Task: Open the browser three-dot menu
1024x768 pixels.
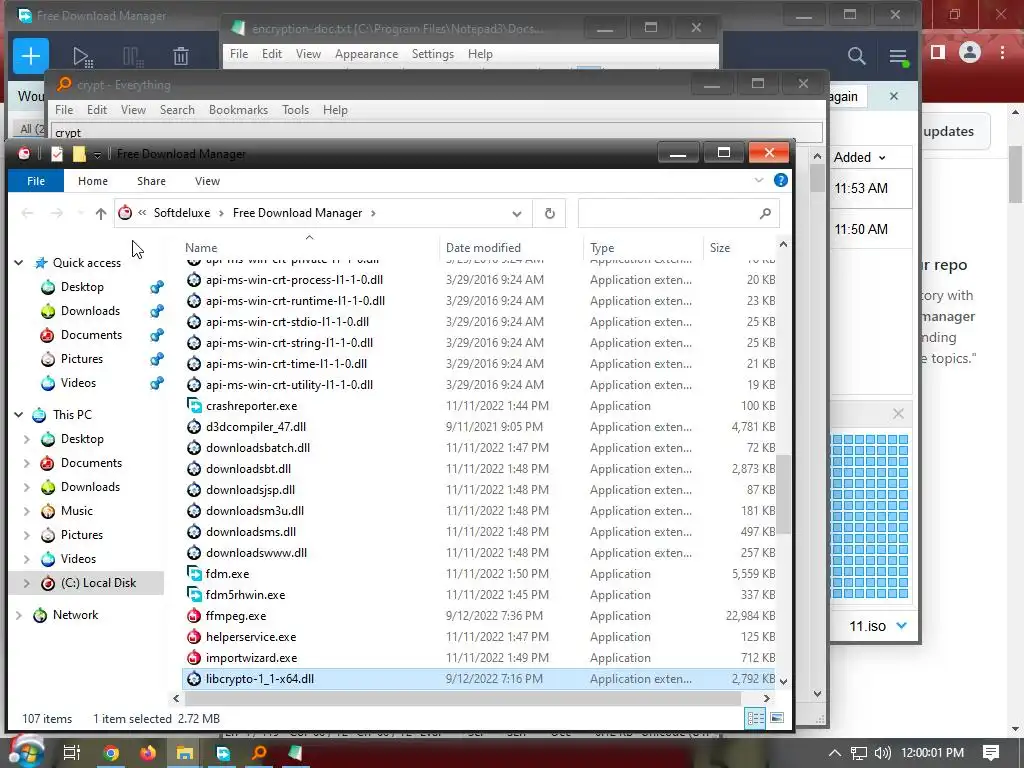Action: pos(1002,52)
